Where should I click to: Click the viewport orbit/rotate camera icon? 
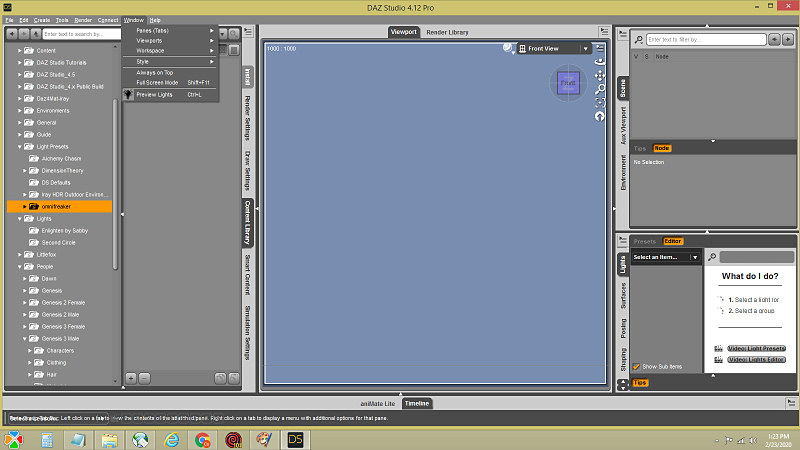(x=600, y=61)
